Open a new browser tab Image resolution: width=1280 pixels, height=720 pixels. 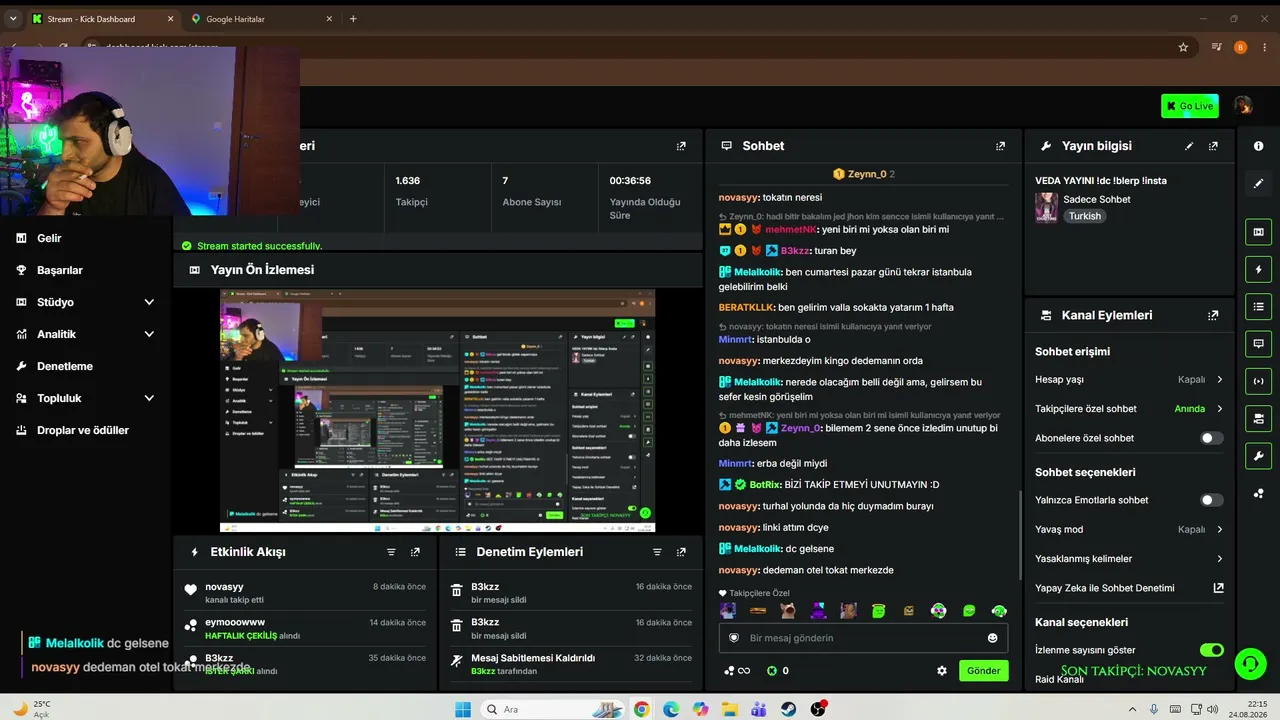click(x=353, y=19)
